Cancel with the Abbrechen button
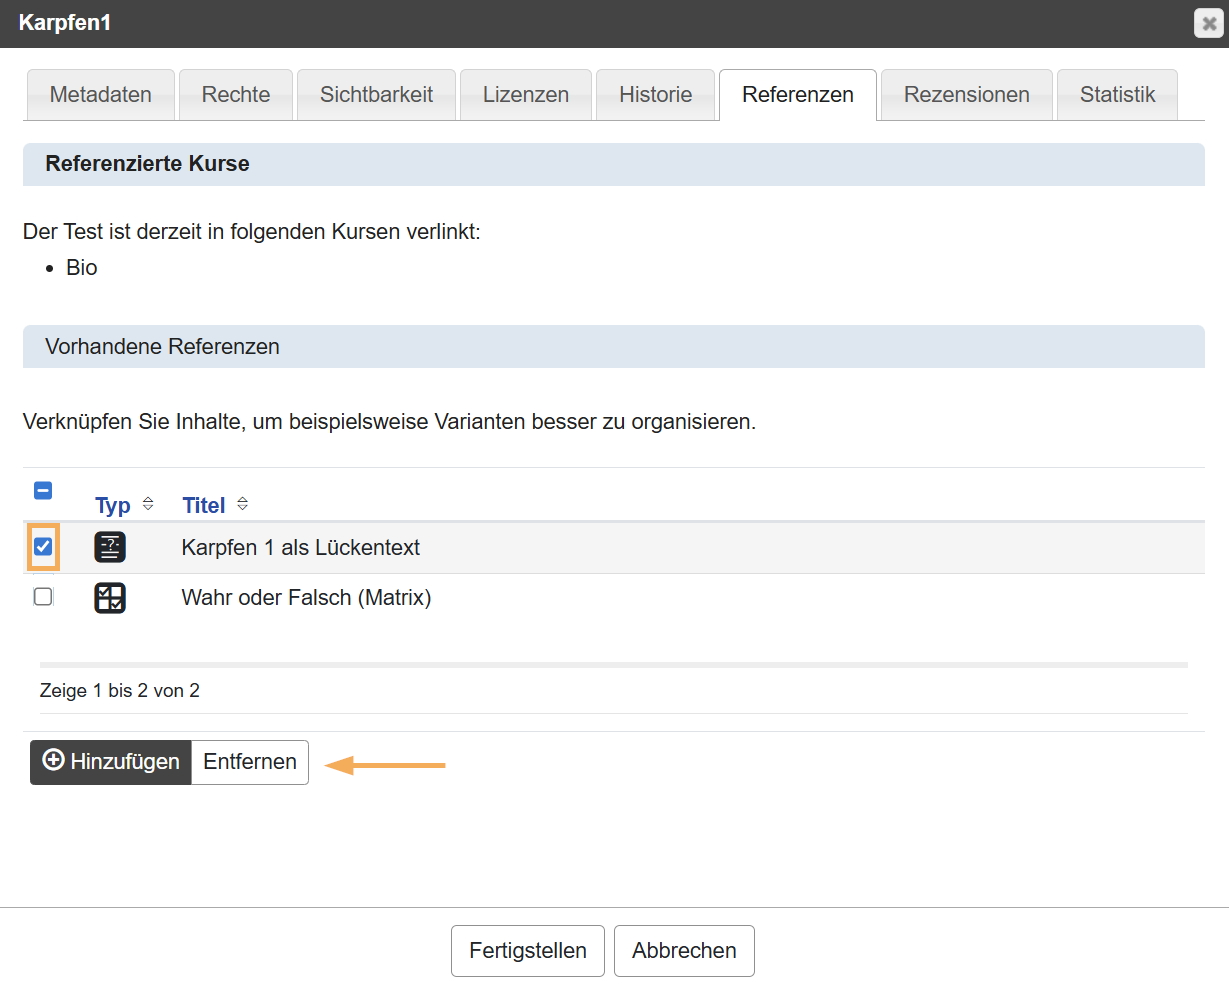Screen dimensions: 1229x995 pyautogui.click(x=684, y=950)
